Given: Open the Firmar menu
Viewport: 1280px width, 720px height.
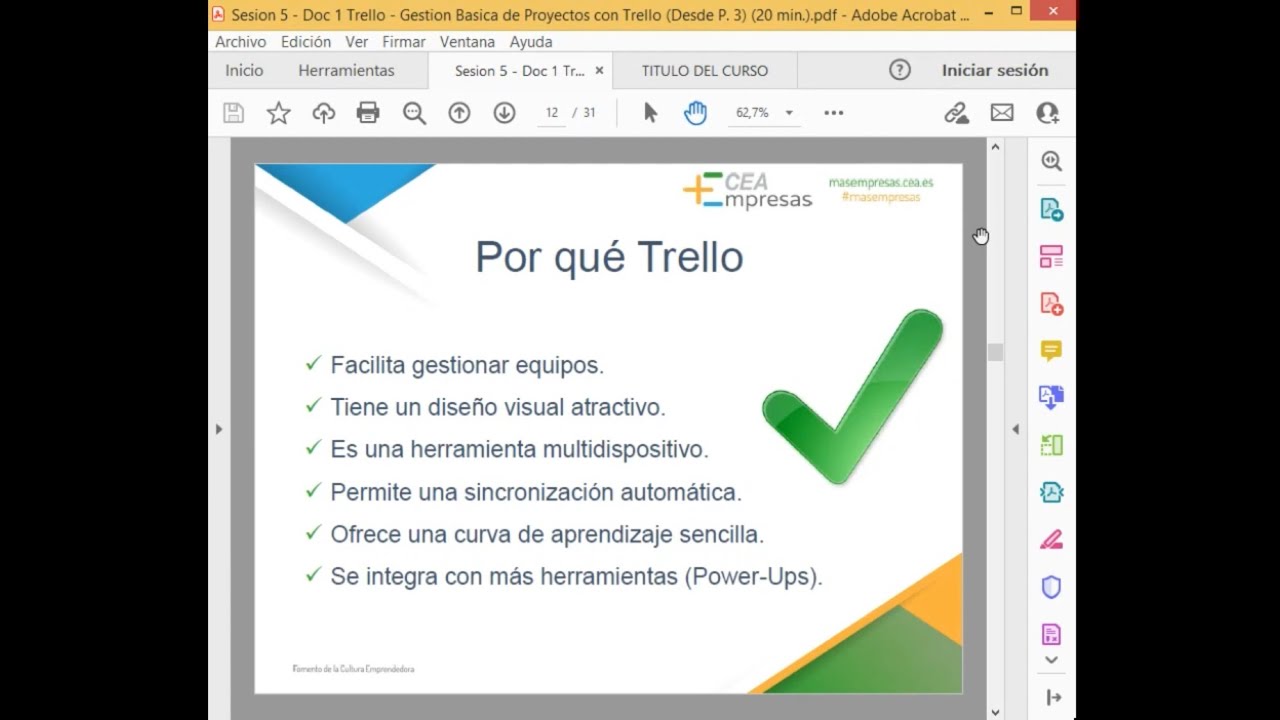Looking at the screenshot, I should [404, 42].
